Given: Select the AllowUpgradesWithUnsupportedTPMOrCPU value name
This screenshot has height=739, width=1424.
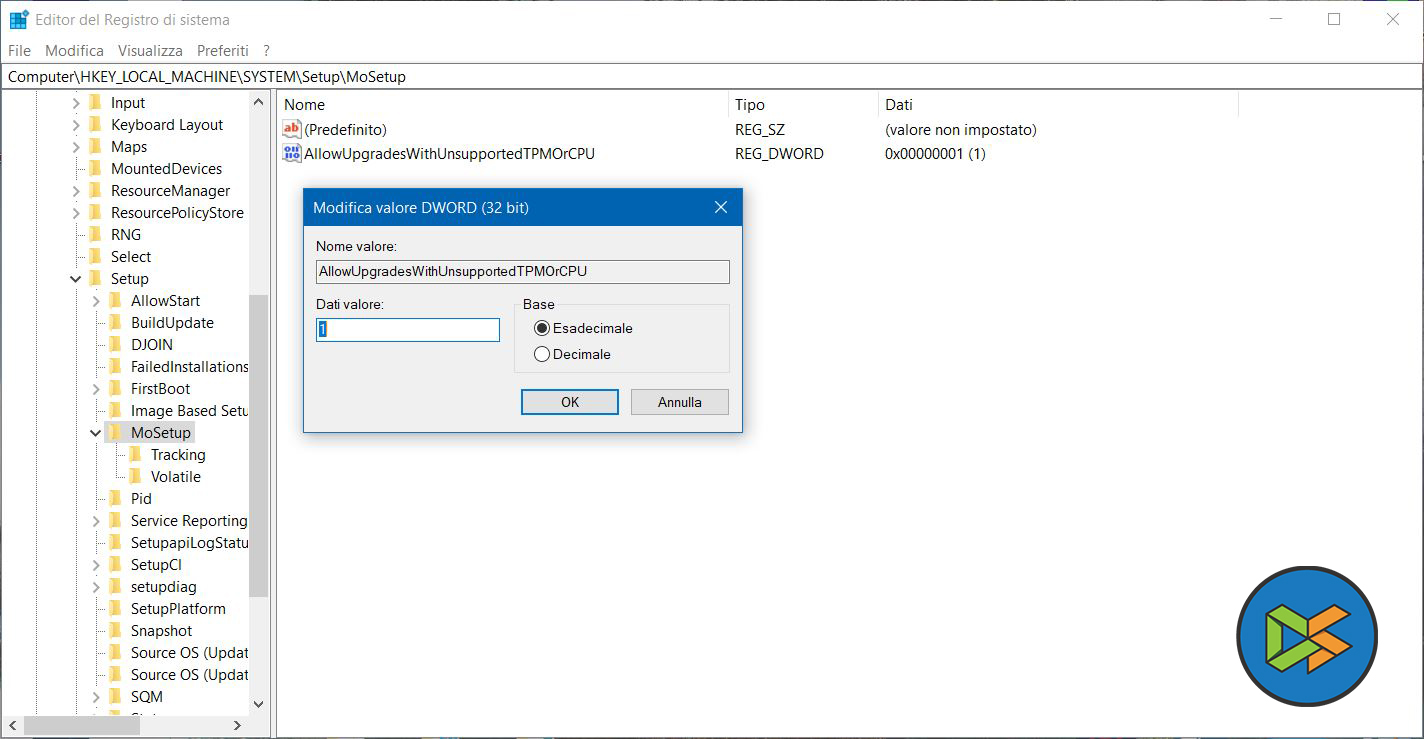Looking at the screenshot, I should tap(449, 154).
